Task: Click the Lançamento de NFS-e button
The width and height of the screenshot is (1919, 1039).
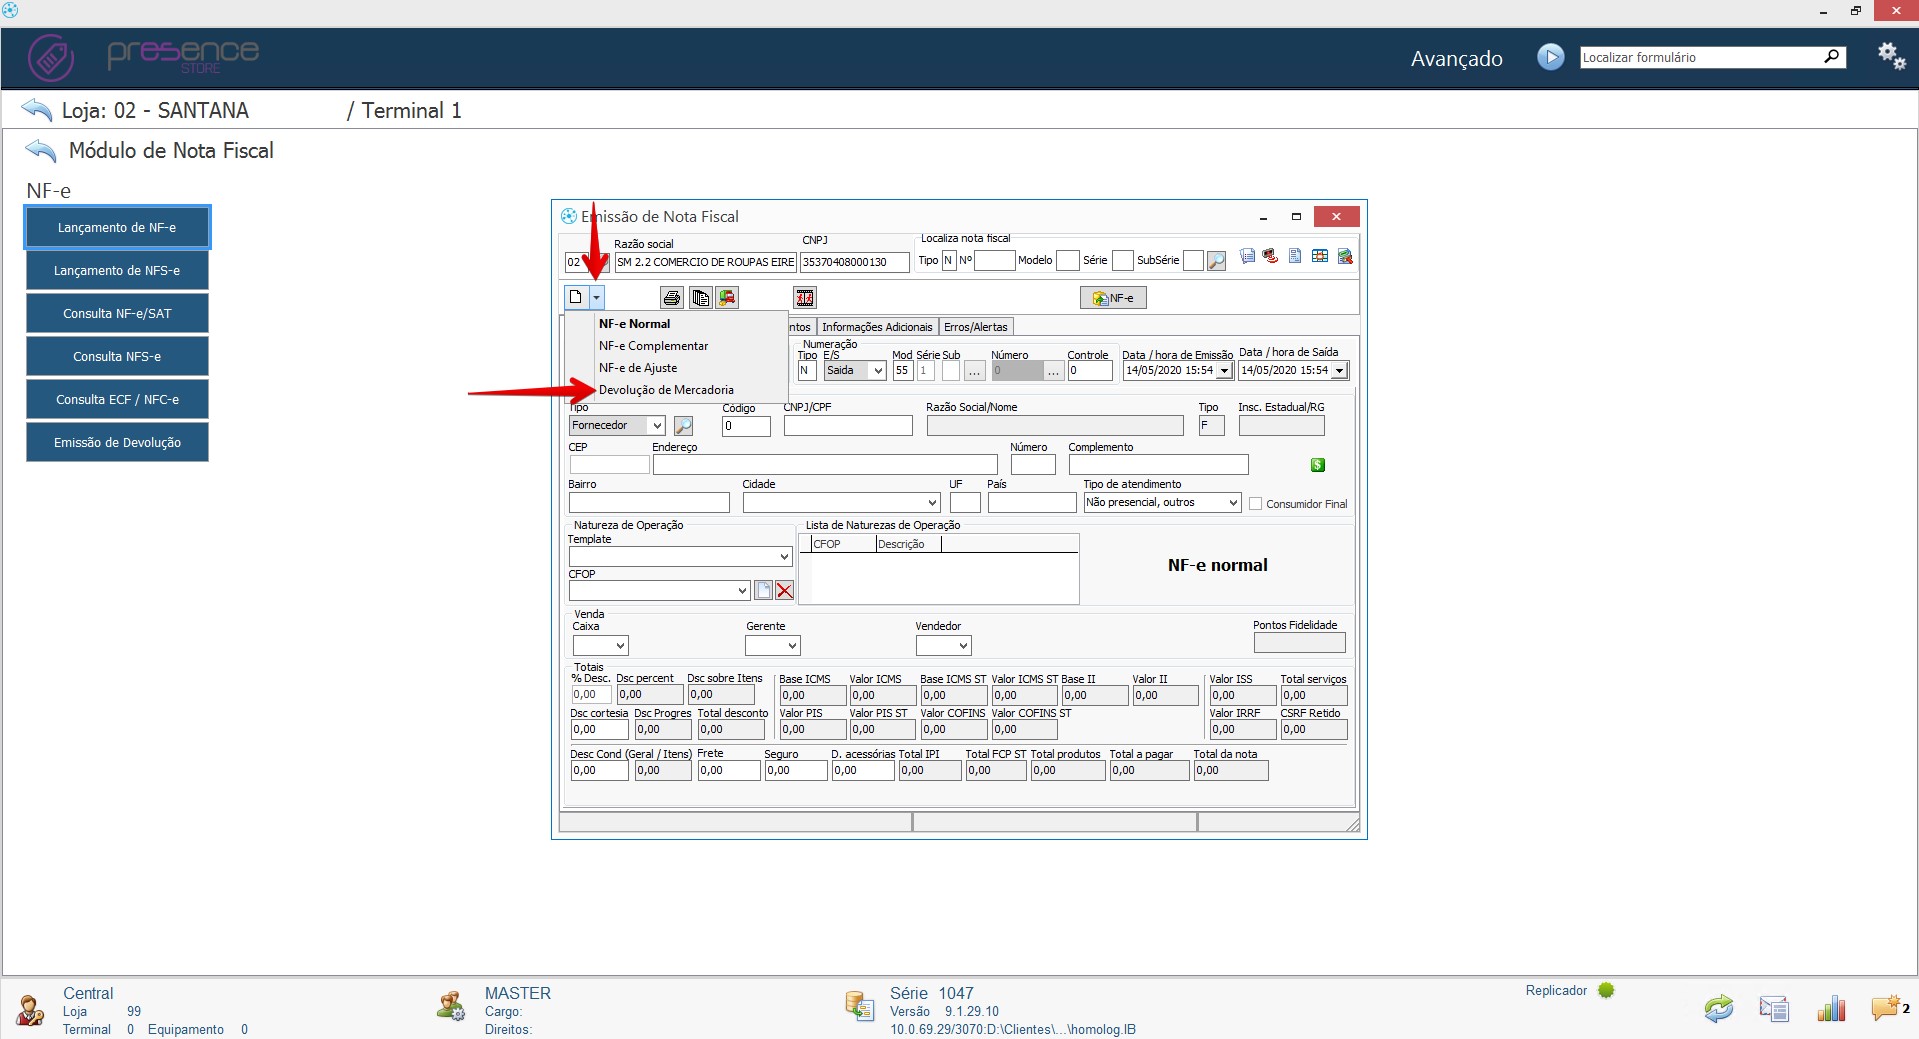Action: [x=117, y=271]
